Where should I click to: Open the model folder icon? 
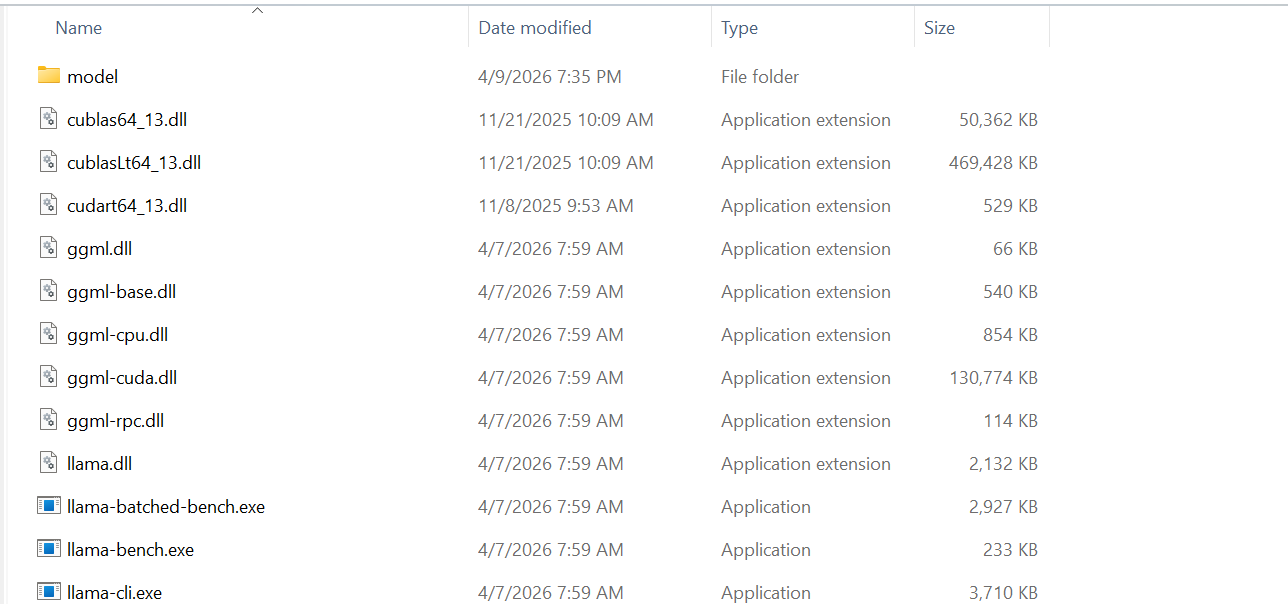tap(48, 75)
